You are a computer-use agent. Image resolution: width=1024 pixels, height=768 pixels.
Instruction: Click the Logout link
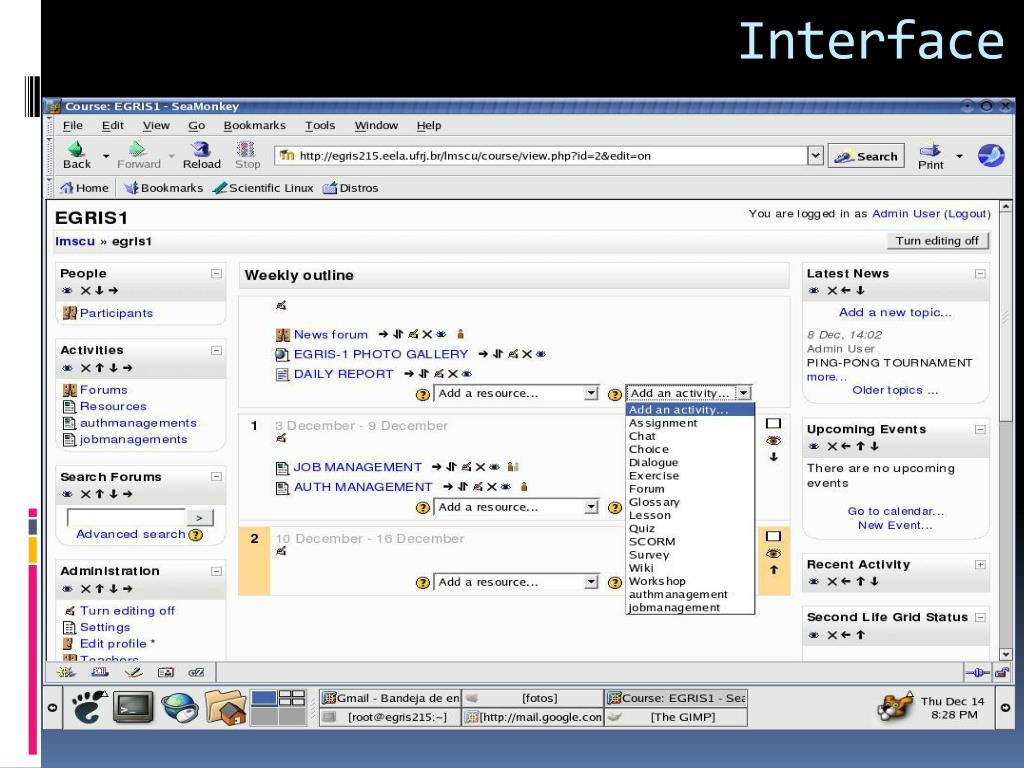pos(968,214)
